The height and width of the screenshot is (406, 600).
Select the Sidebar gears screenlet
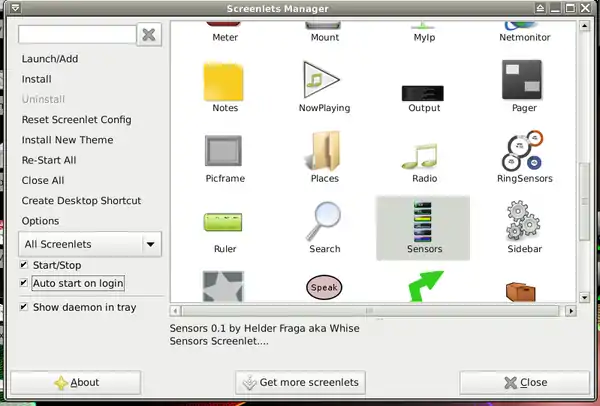(524, 221)
